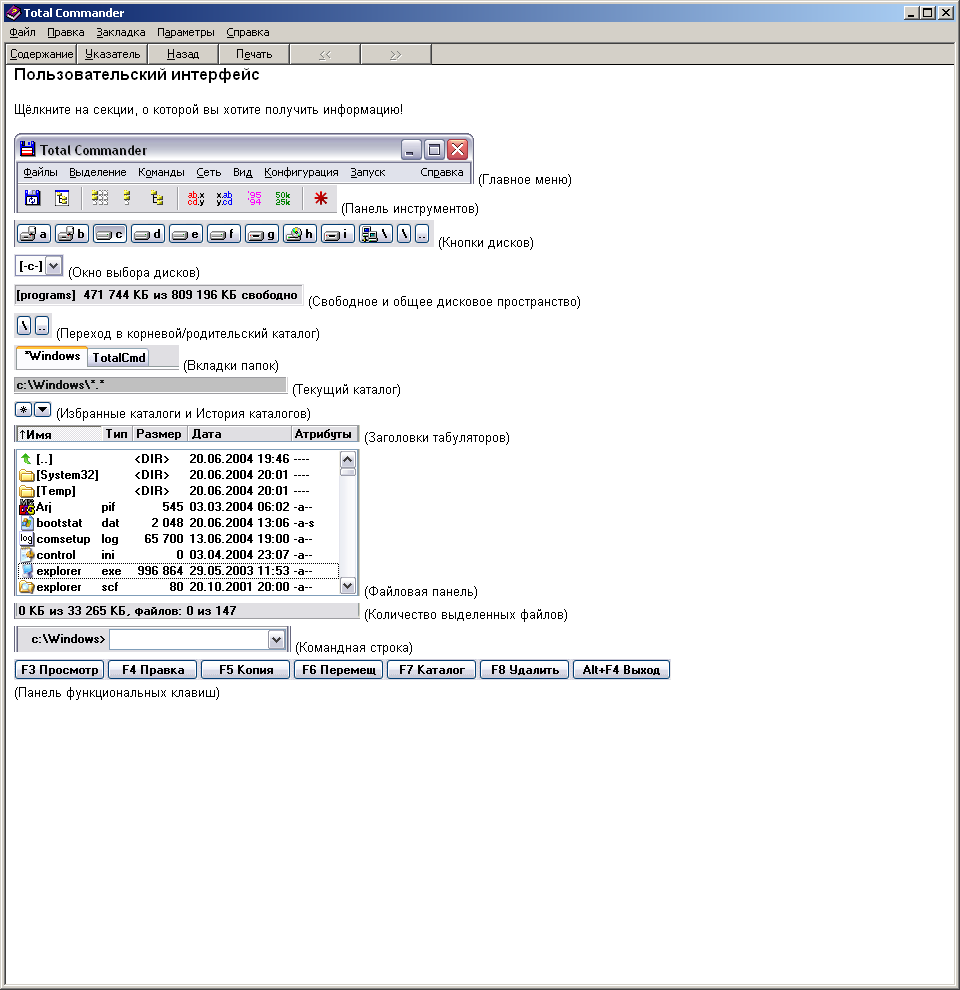Click the sort by name 'ab.x cd.y' icon
Screen dimensions: 960x990
(196, 198)
